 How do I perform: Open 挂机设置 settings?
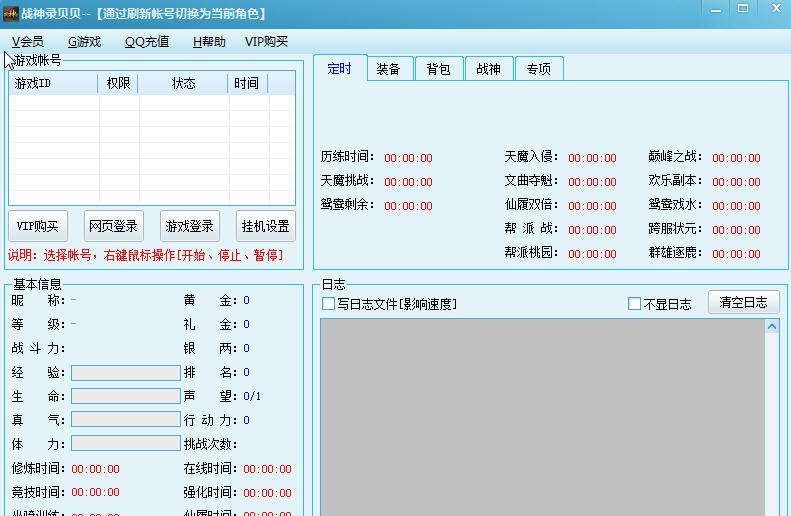tap(266, 226)
